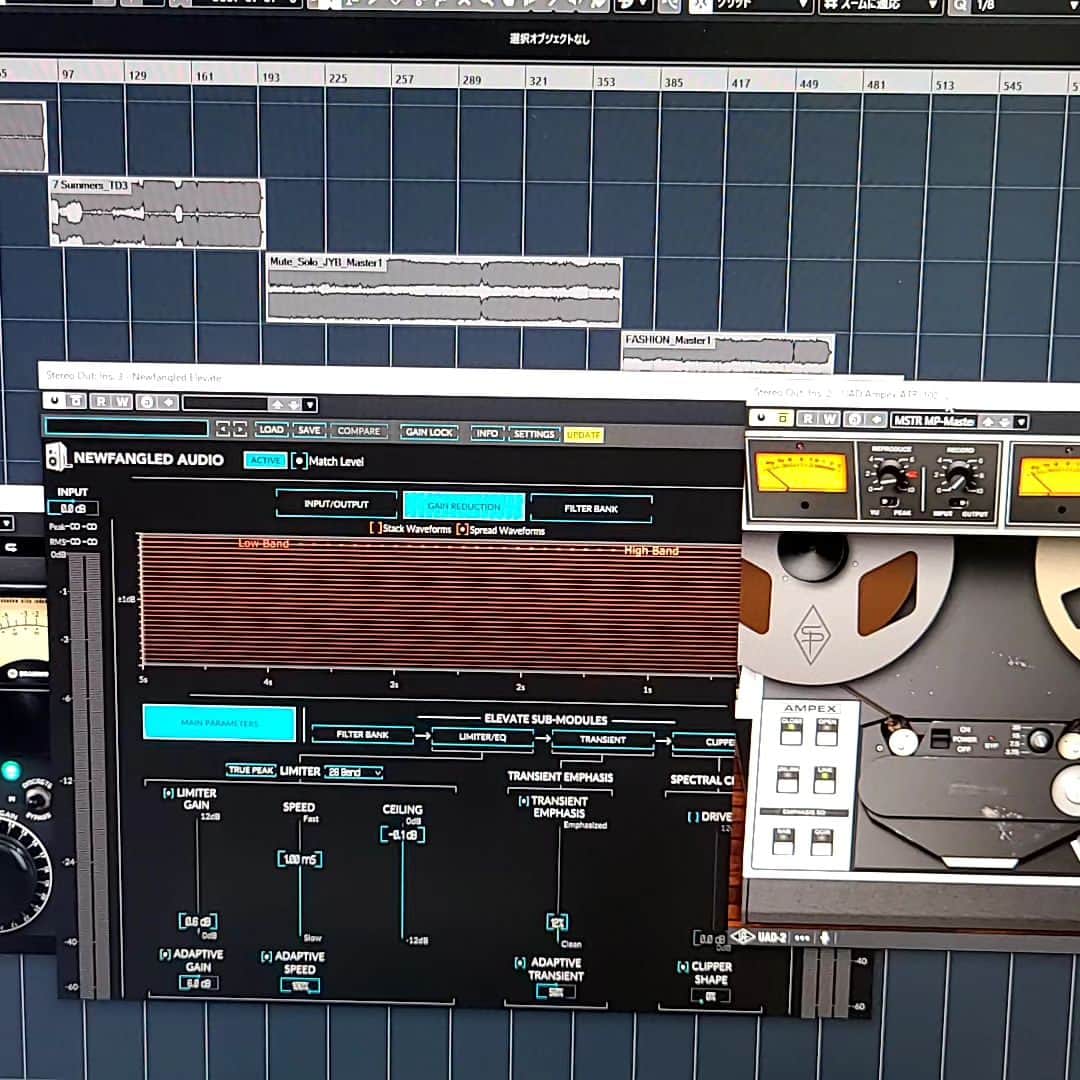Click the Newfangled Audio speaker logo

click(x=58, y=457)
